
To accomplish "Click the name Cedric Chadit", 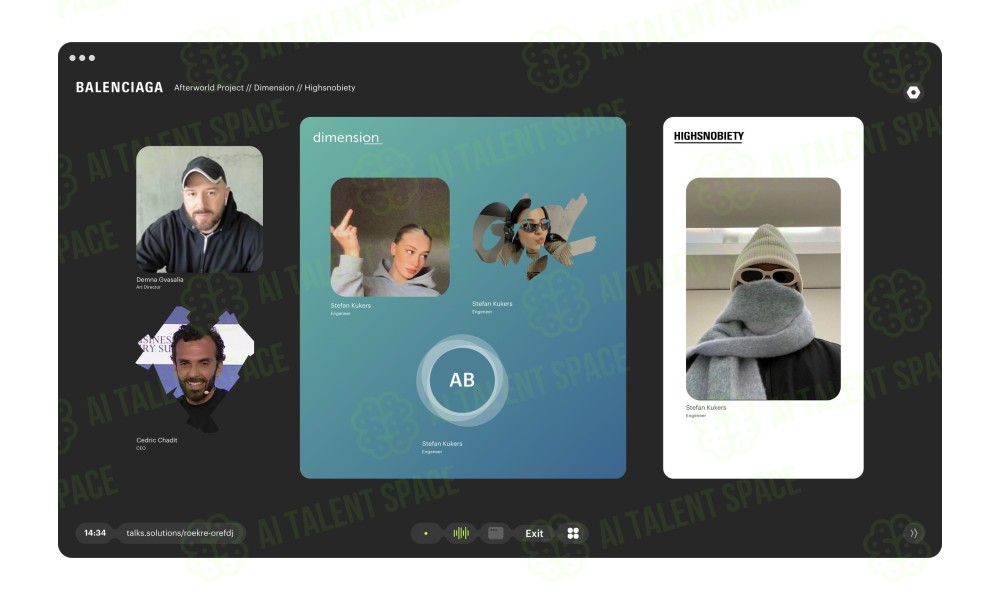I will (156, 440).
